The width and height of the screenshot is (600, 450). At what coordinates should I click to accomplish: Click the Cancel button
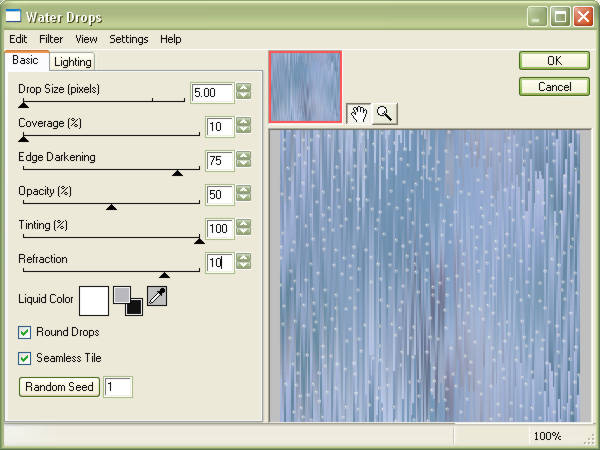click(554, 86)
